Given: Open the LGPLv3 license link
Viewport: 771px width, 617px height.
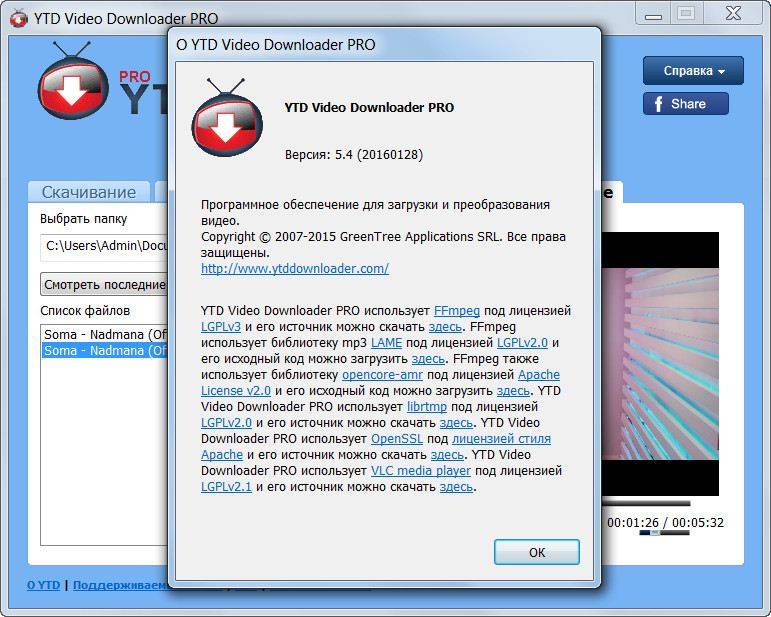Looking at the screenshot, I should coord(221,326).
